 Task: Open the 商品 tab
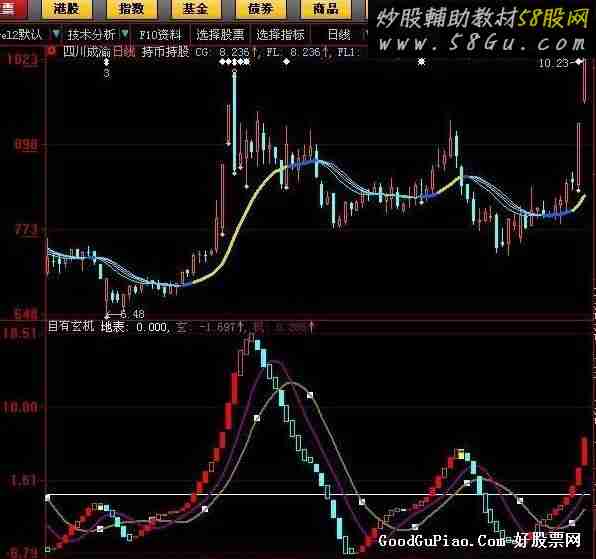coord(325,8)
